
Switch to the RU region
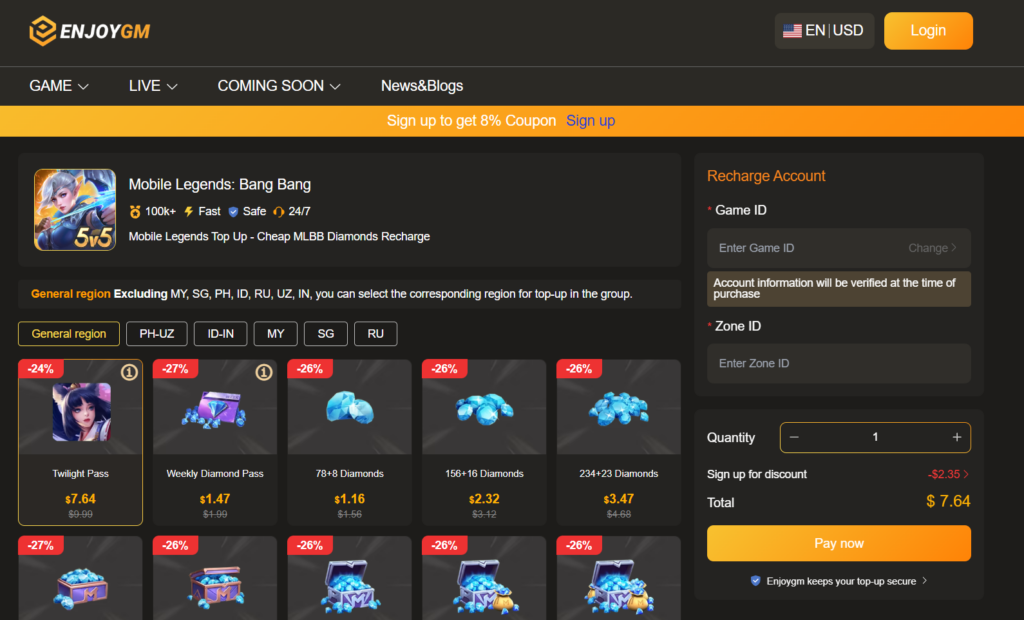[x=376, y=334]
